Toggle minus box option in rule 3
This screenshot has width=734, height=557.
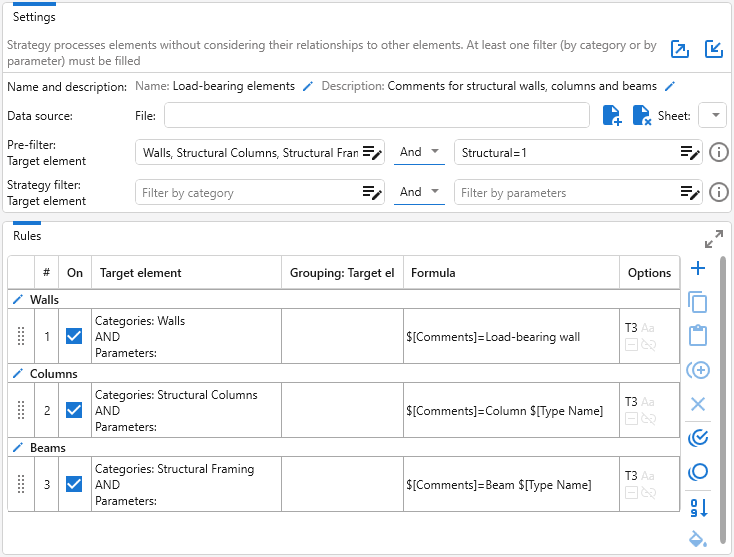click(x=631, y=492)
